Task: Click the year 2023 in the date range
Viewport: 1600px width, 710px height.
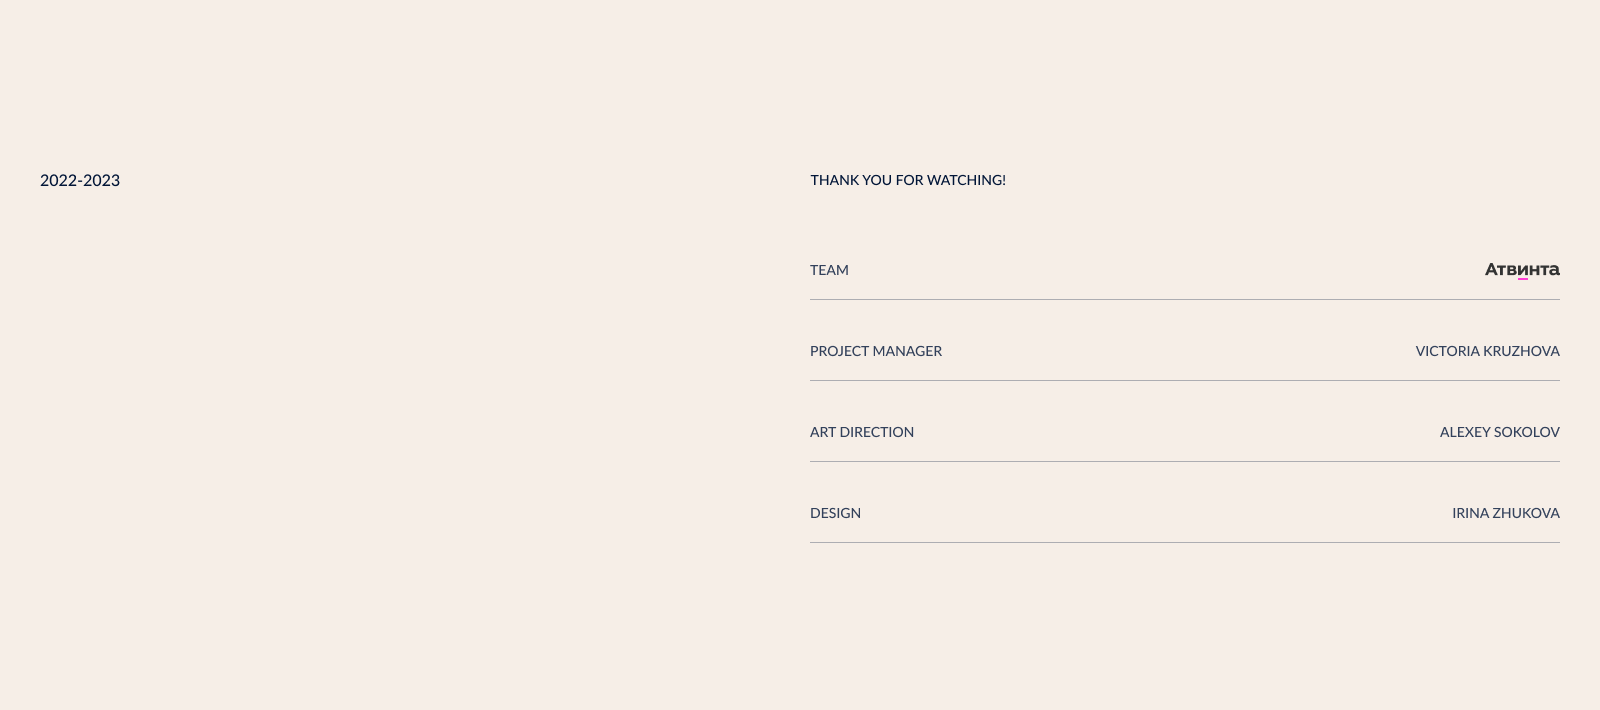Action: point(101,181)
